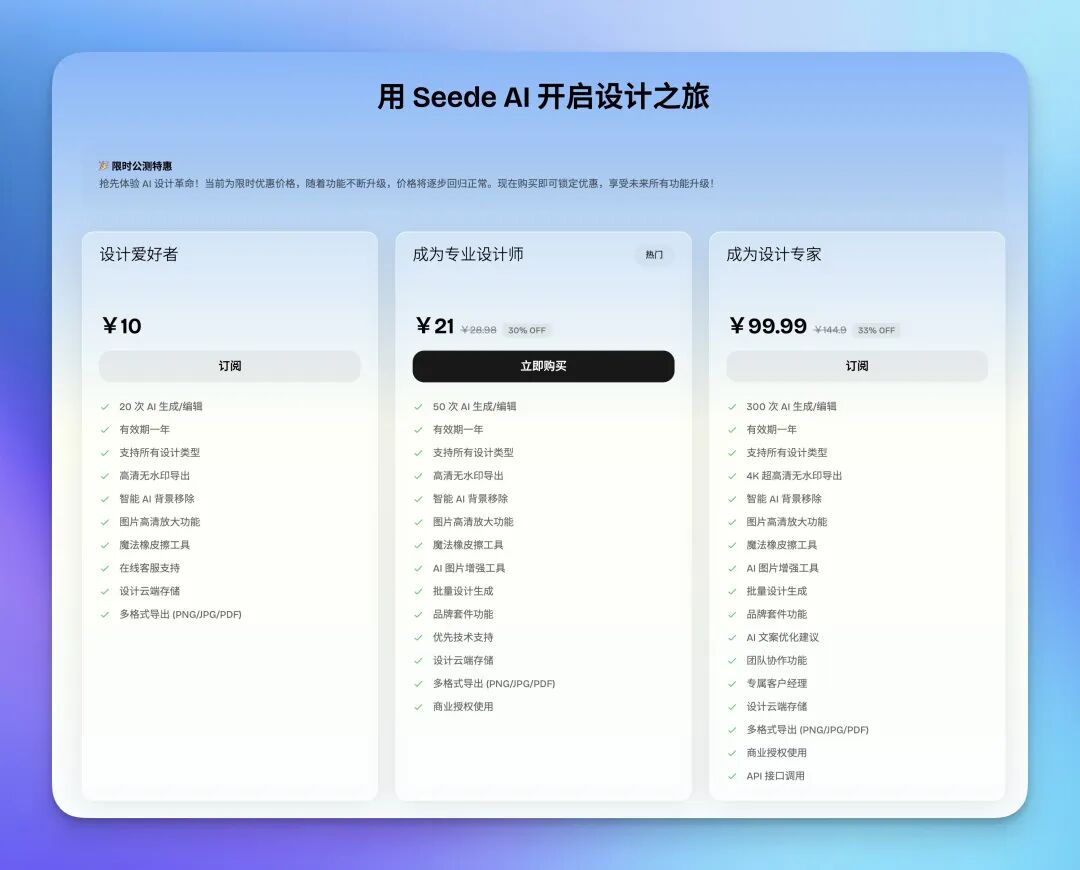Click the 优先技术支持 feature line
This screenshot has width=1080, height=870.
pos(463,637)
